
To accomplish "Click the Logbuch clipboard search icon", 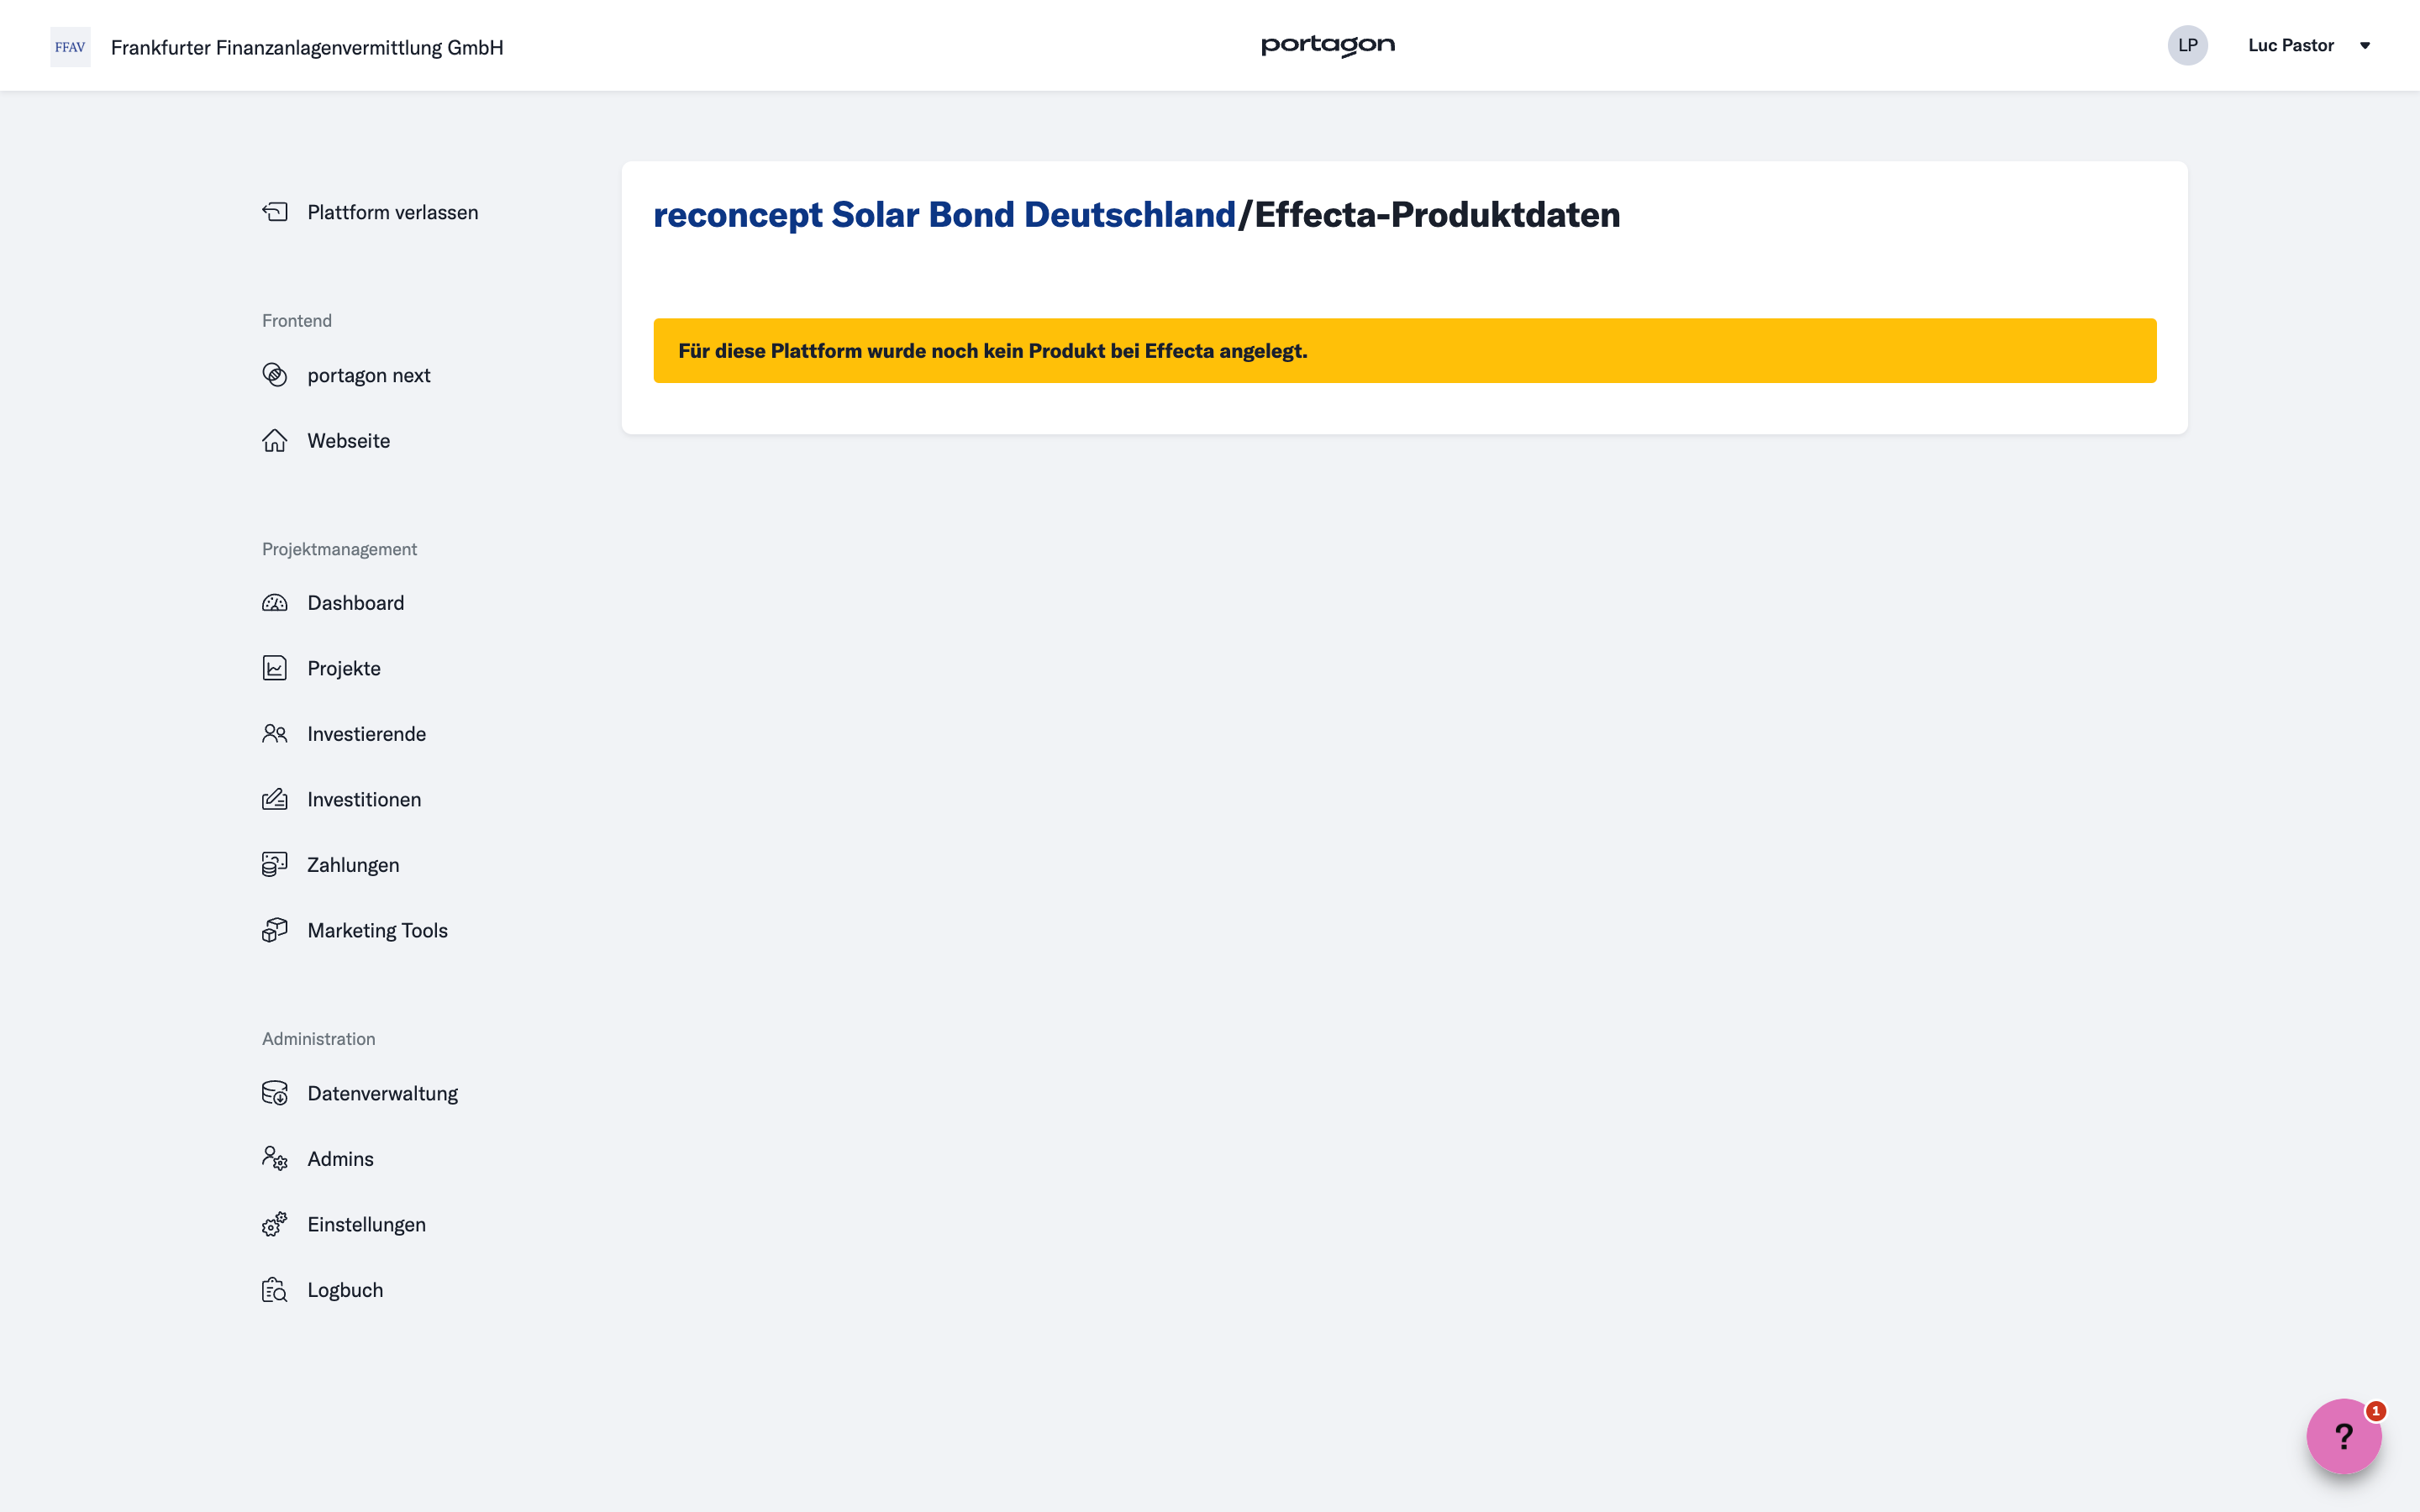I will click(x=275, y=1290).
